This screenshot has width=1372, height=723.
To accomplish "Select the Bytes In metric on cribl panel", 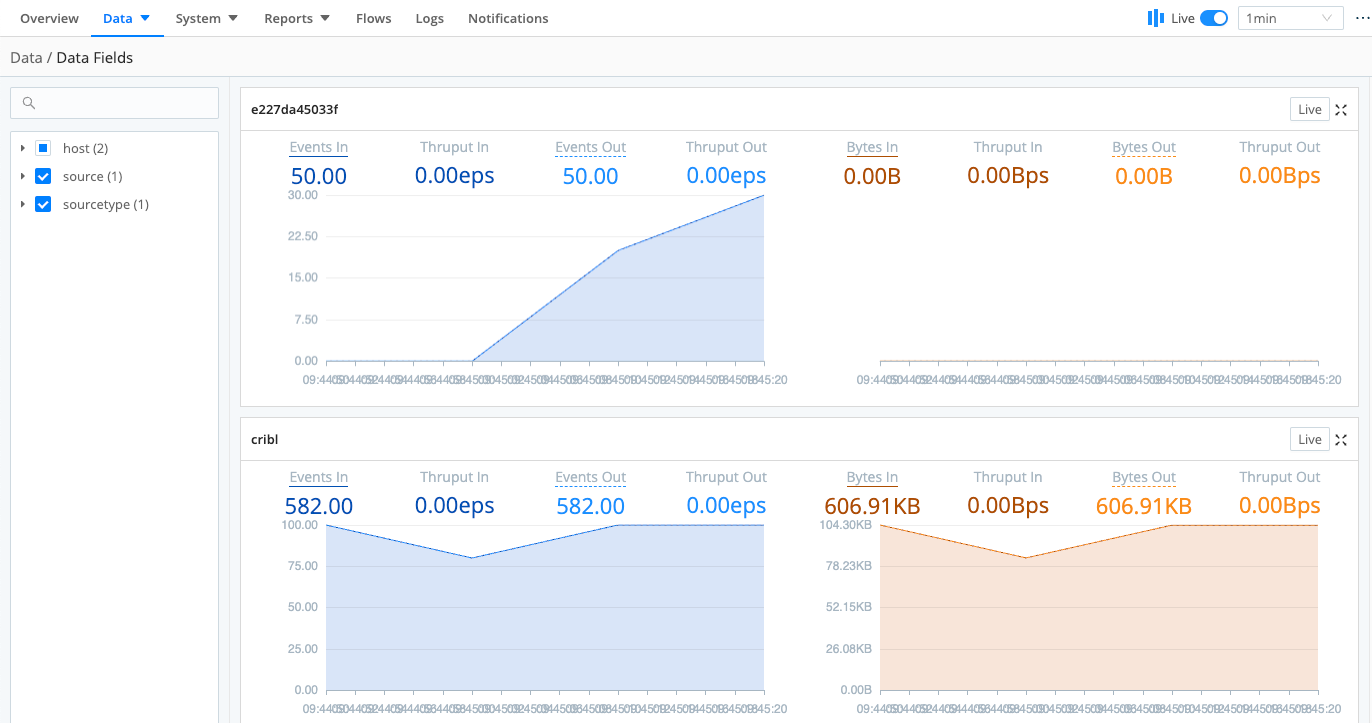I will coord(871,477).
